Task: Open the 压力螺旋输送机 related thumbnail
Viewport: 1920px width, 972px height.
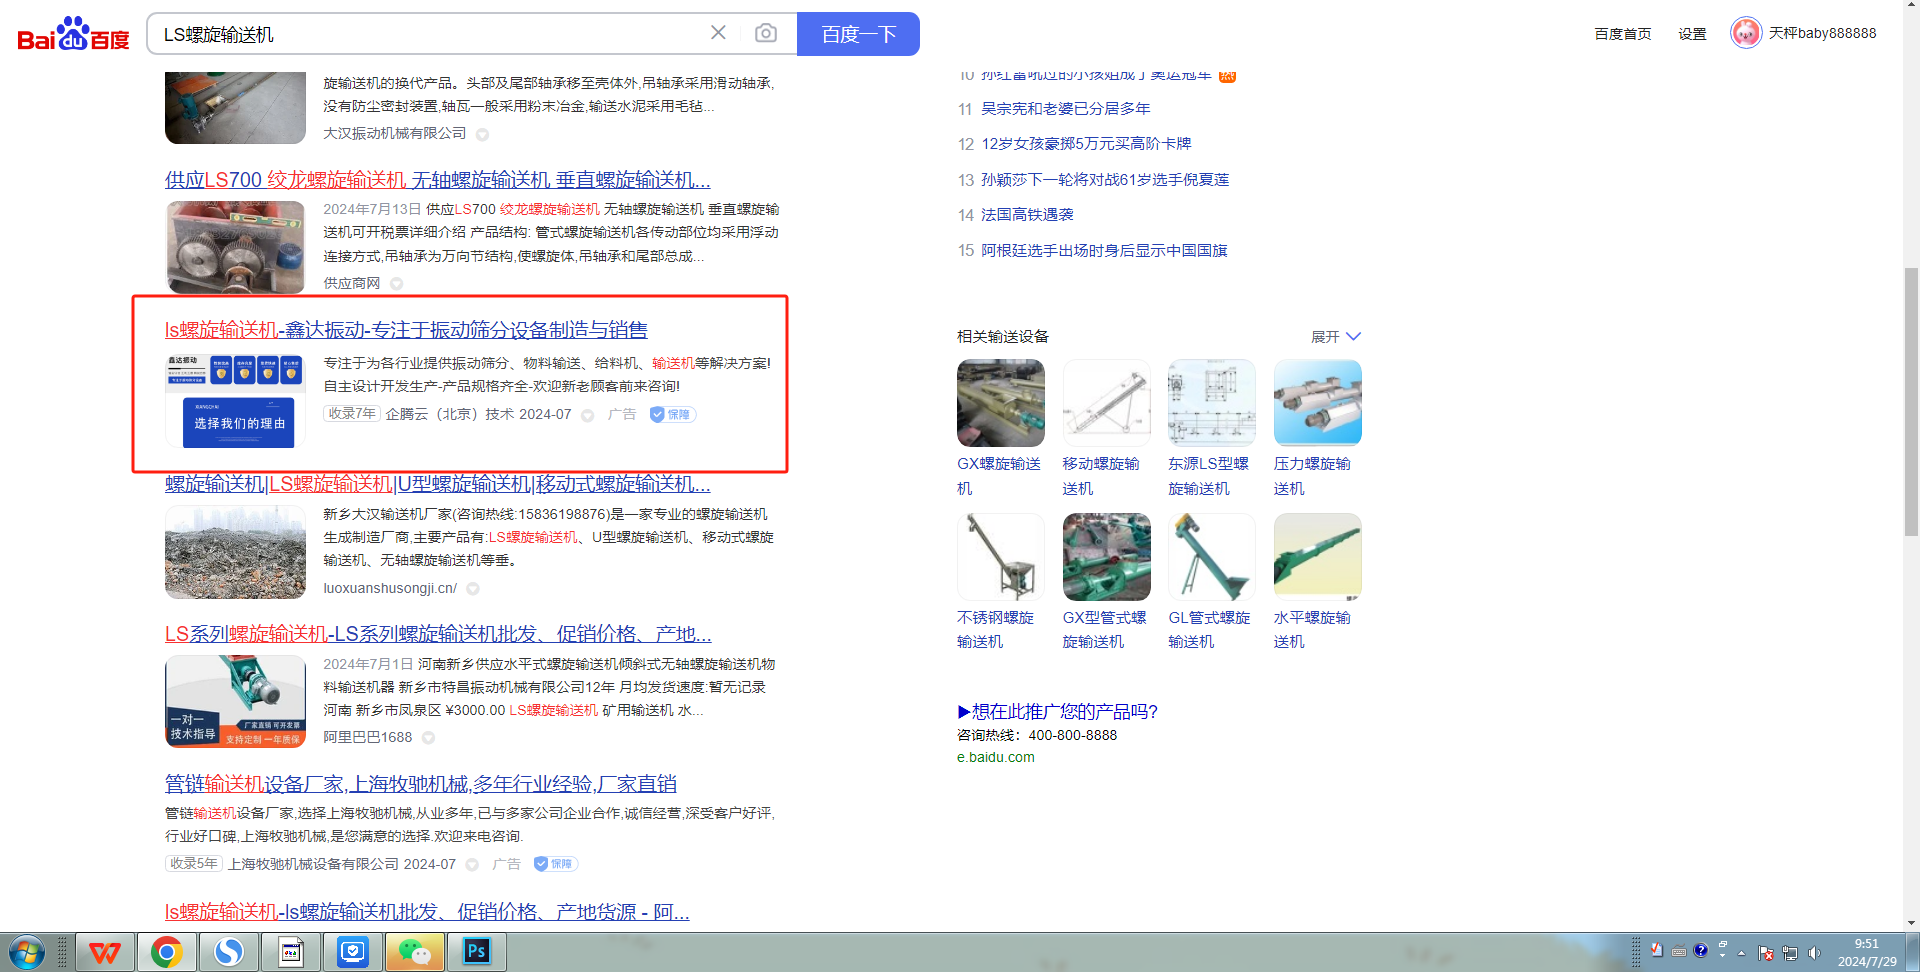Action: 1318,403
